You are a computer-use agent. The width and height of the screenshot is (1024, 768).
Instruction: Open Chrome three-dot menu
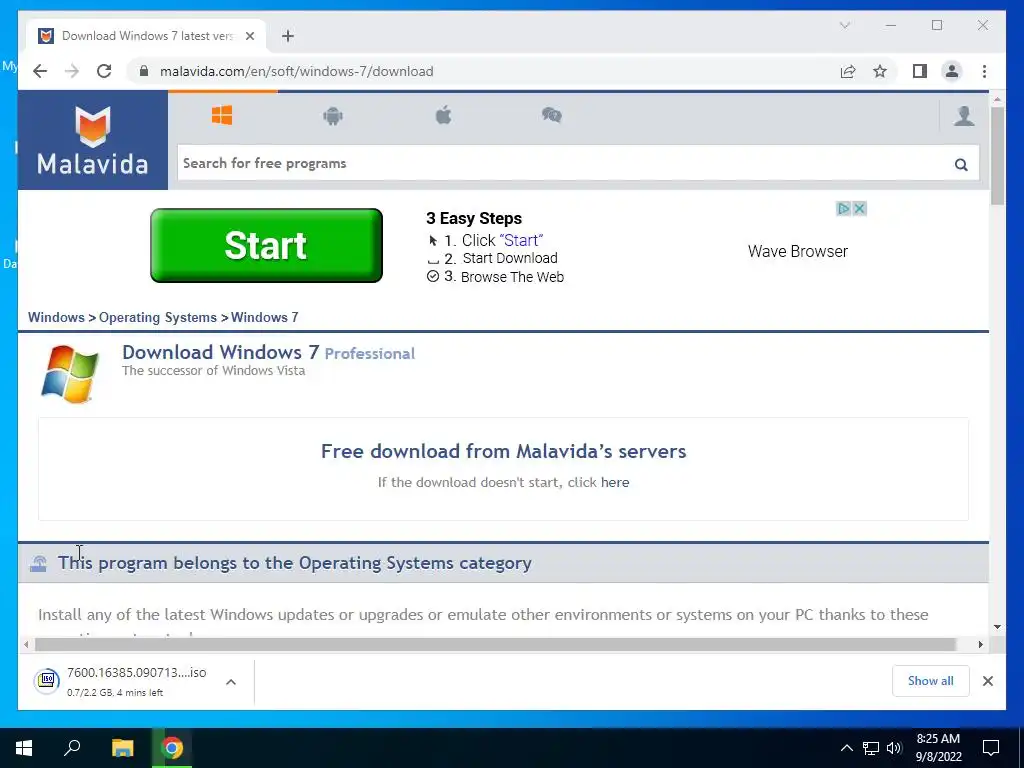tap(984, 71)
